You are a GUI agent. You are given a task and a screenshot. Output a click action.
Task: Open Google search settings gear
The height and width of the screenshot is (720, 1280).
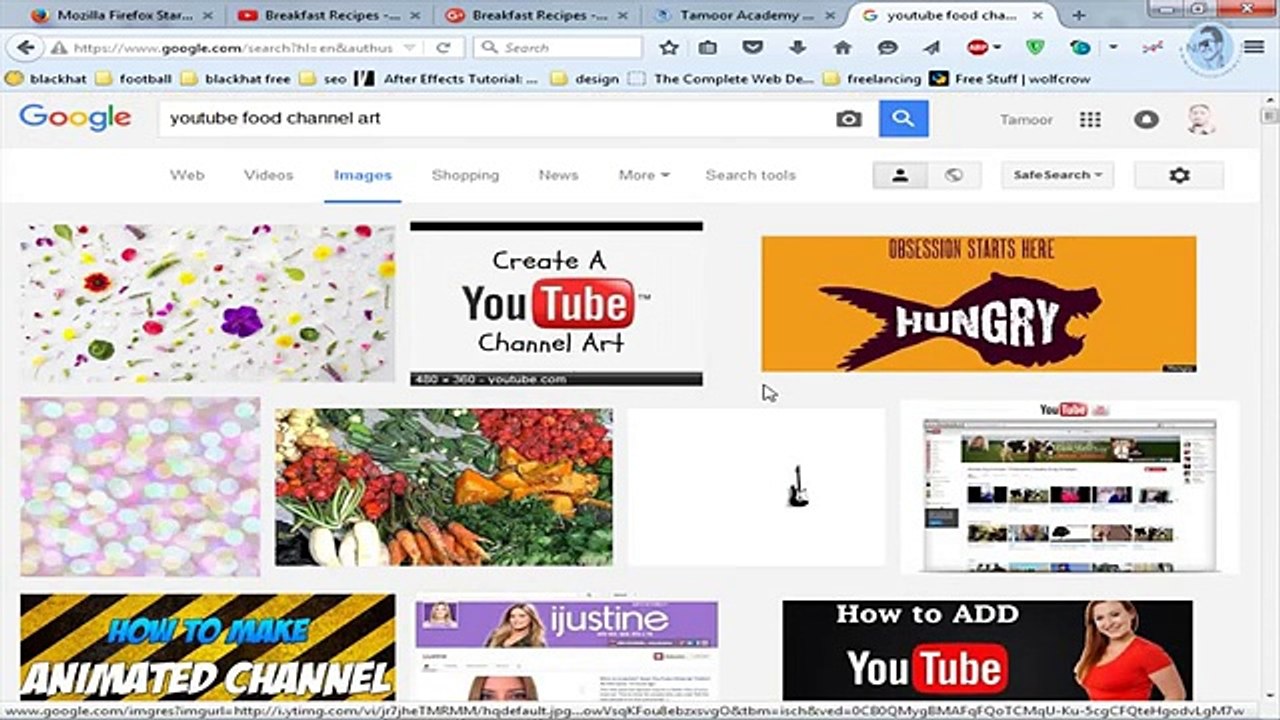1179,175
